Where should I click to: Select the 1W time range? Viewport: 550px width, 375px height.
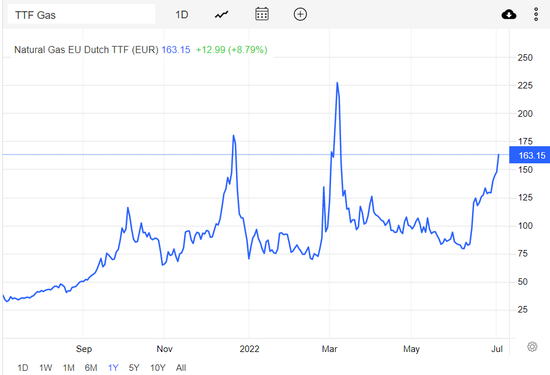click(x=46, y=368)
